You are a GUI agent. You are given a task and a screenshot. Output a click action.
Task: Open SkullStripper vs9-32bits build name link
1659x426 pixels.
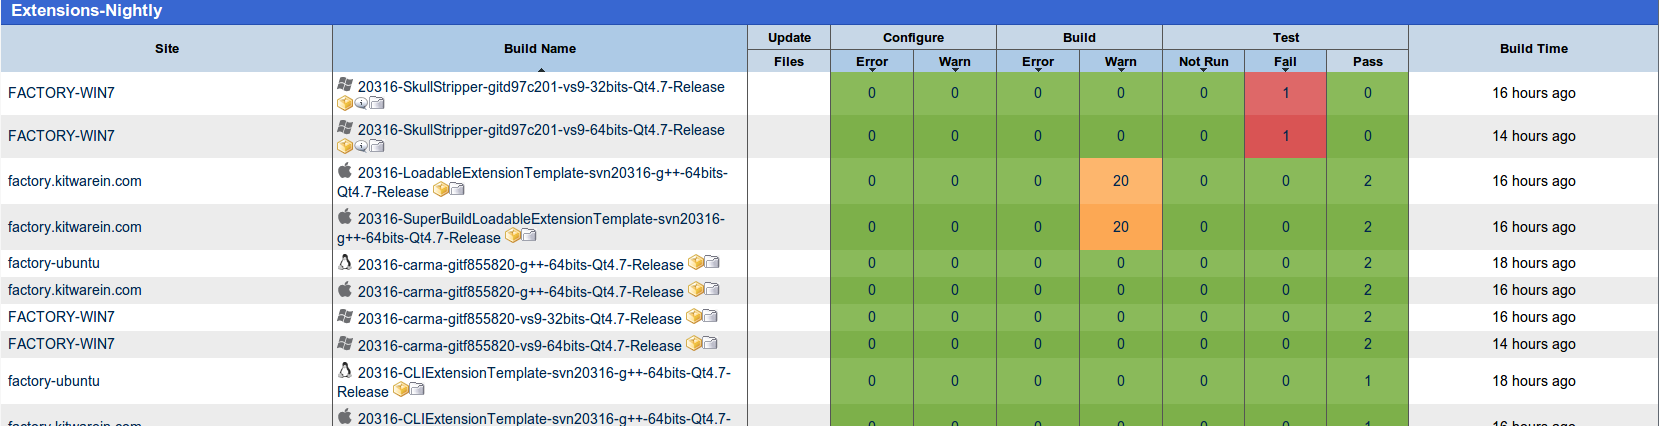541,87
